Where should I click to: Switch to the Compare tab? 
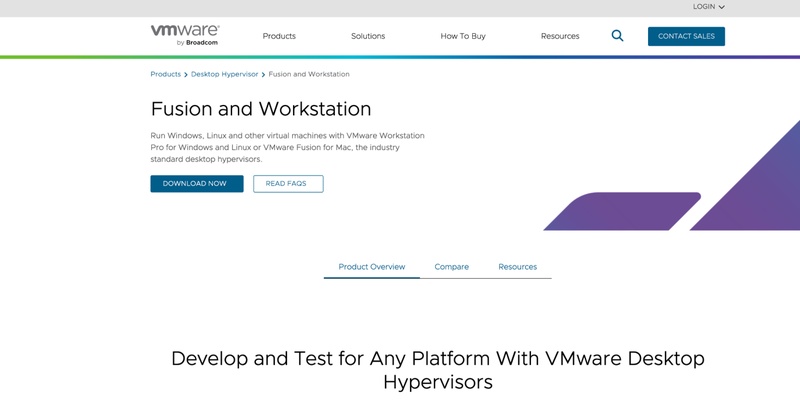pyautogui.click(x=452, y=267)
